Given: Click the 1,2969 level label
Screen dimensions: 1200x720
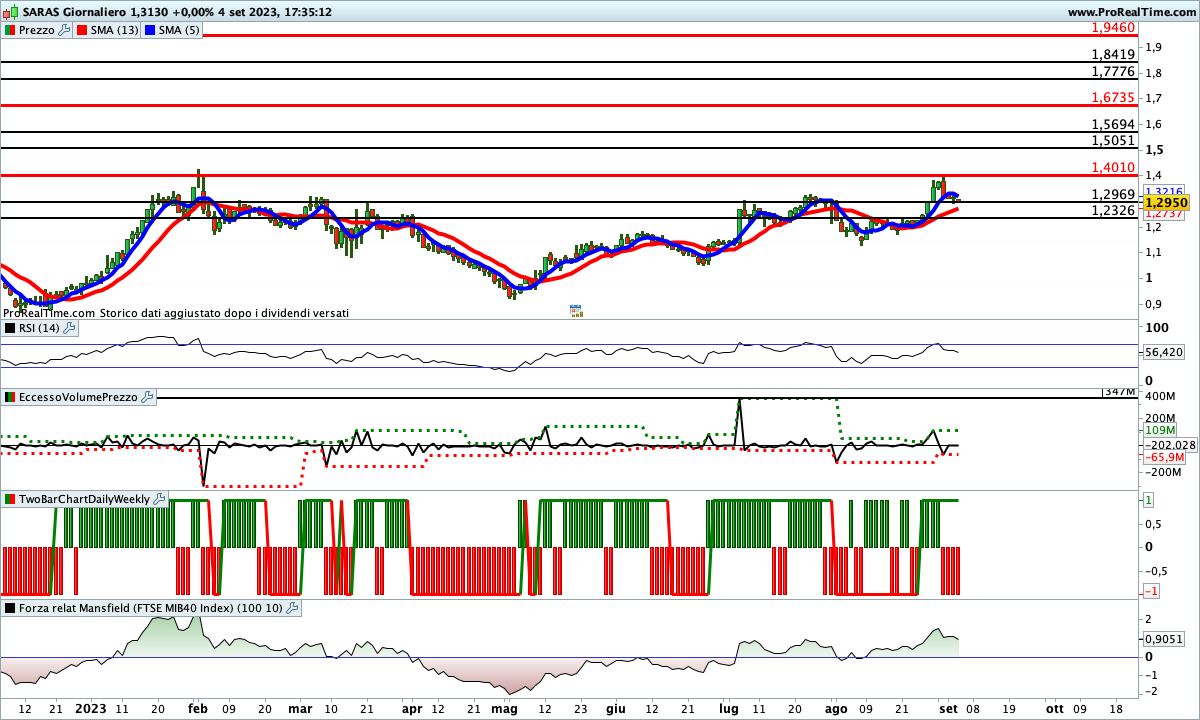Looking at the screenshot, I should point(1113,194).
